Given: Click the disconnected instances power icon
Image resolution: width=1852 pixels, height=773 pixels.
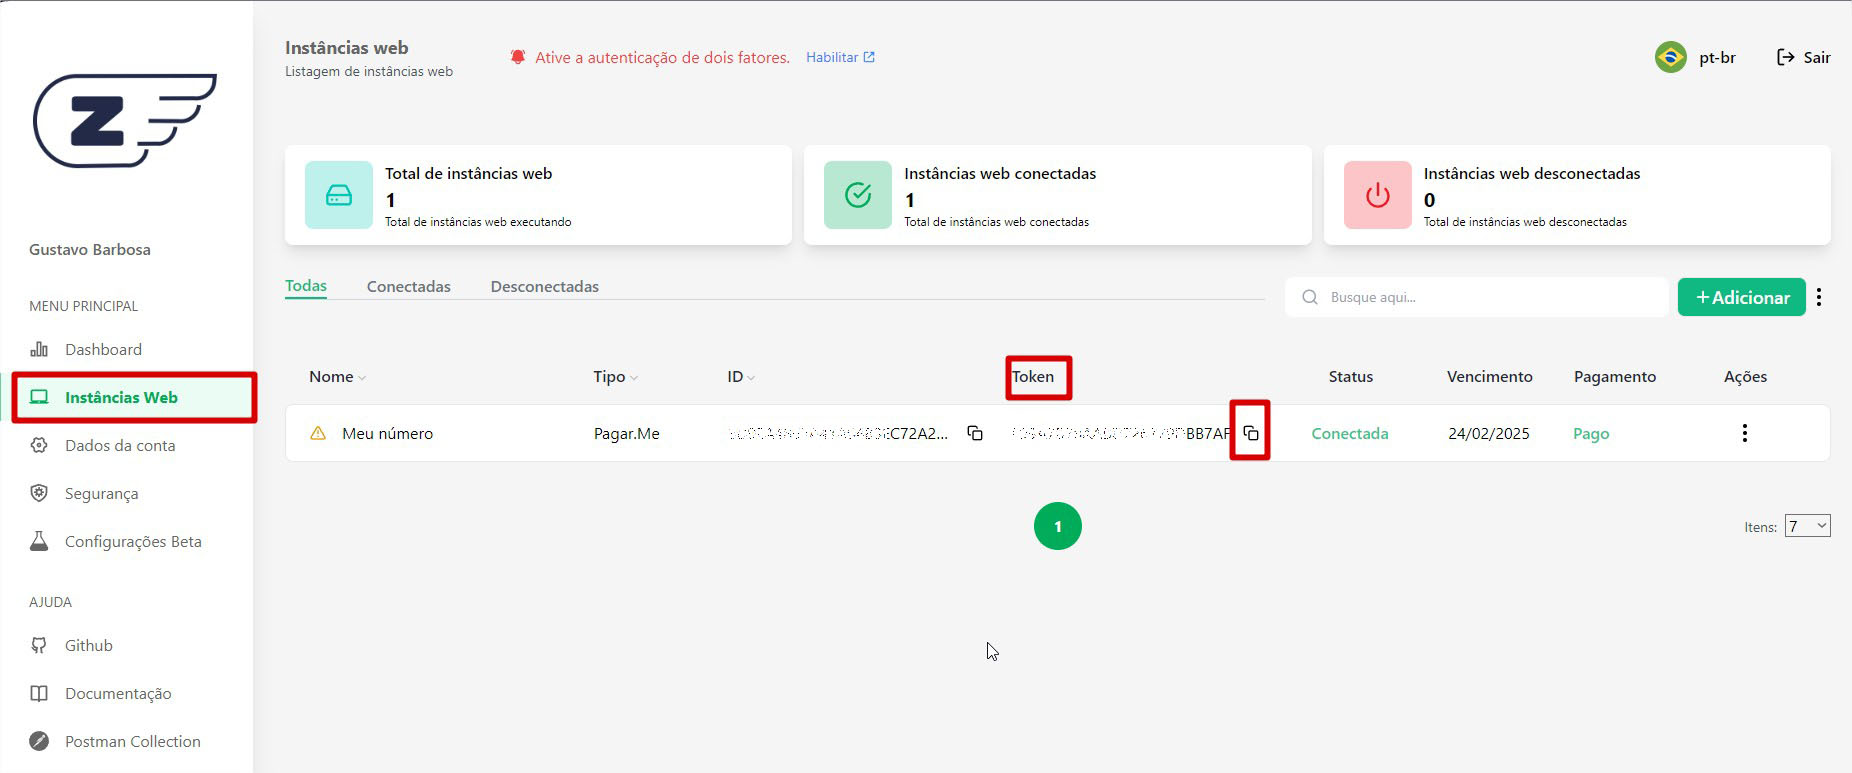Looking at the screenshot, I should (1378, 195).
